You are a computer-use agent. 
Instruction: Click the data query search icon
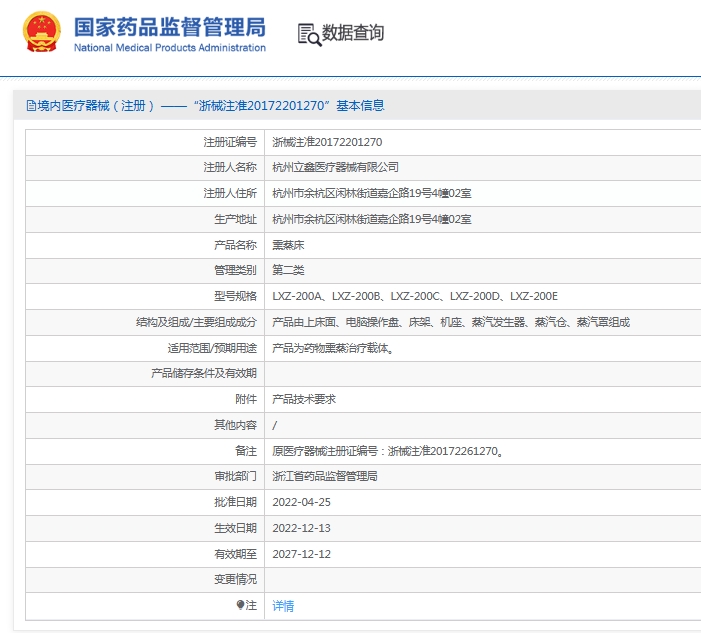(x=309, y=34)
